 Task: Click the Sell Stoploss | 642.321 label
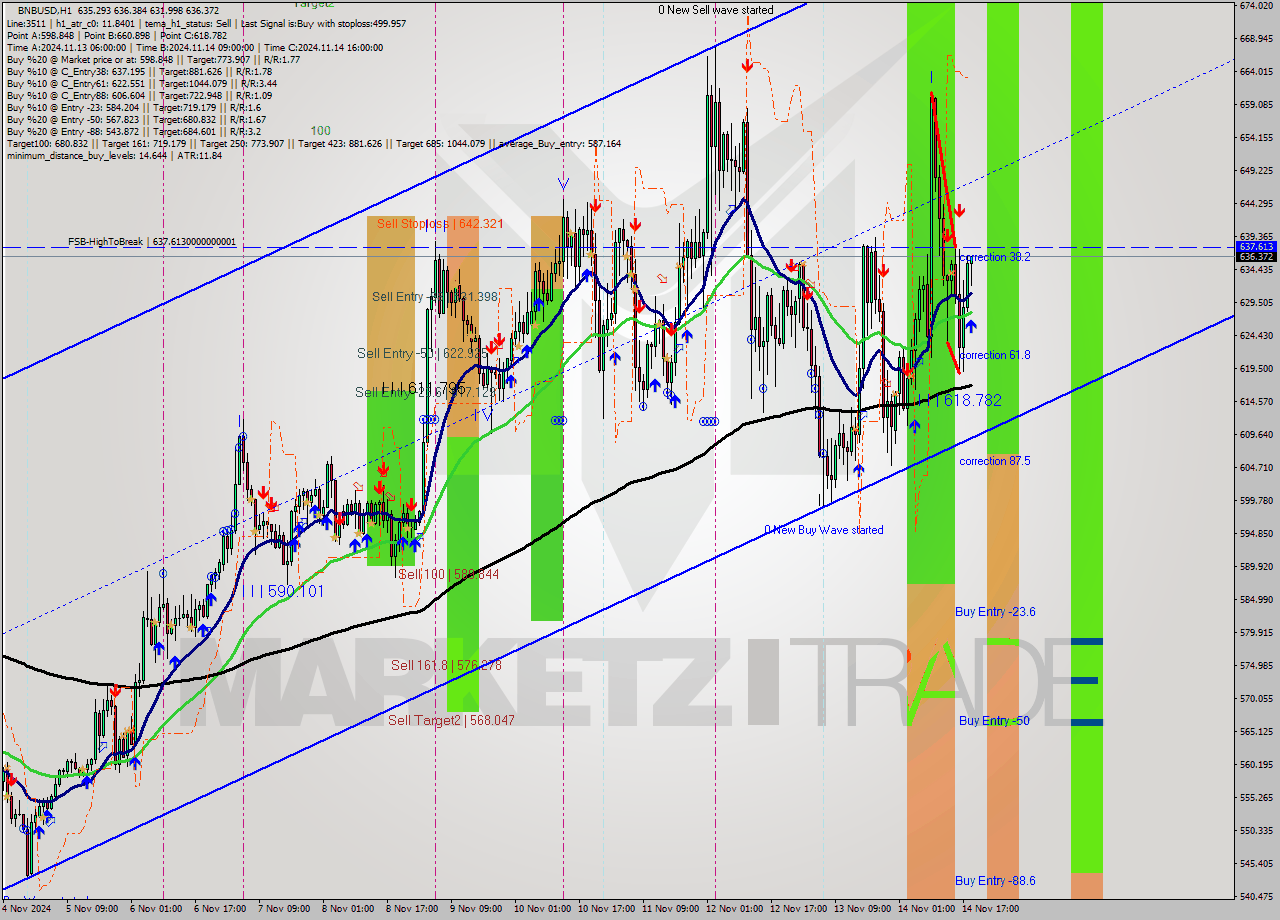439,224
